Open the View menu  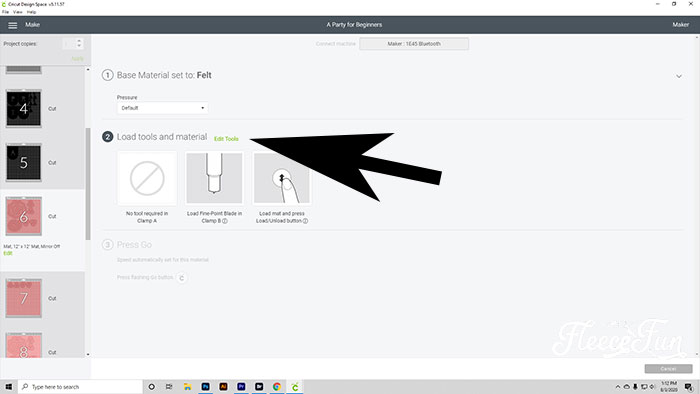tap(18, 12)
